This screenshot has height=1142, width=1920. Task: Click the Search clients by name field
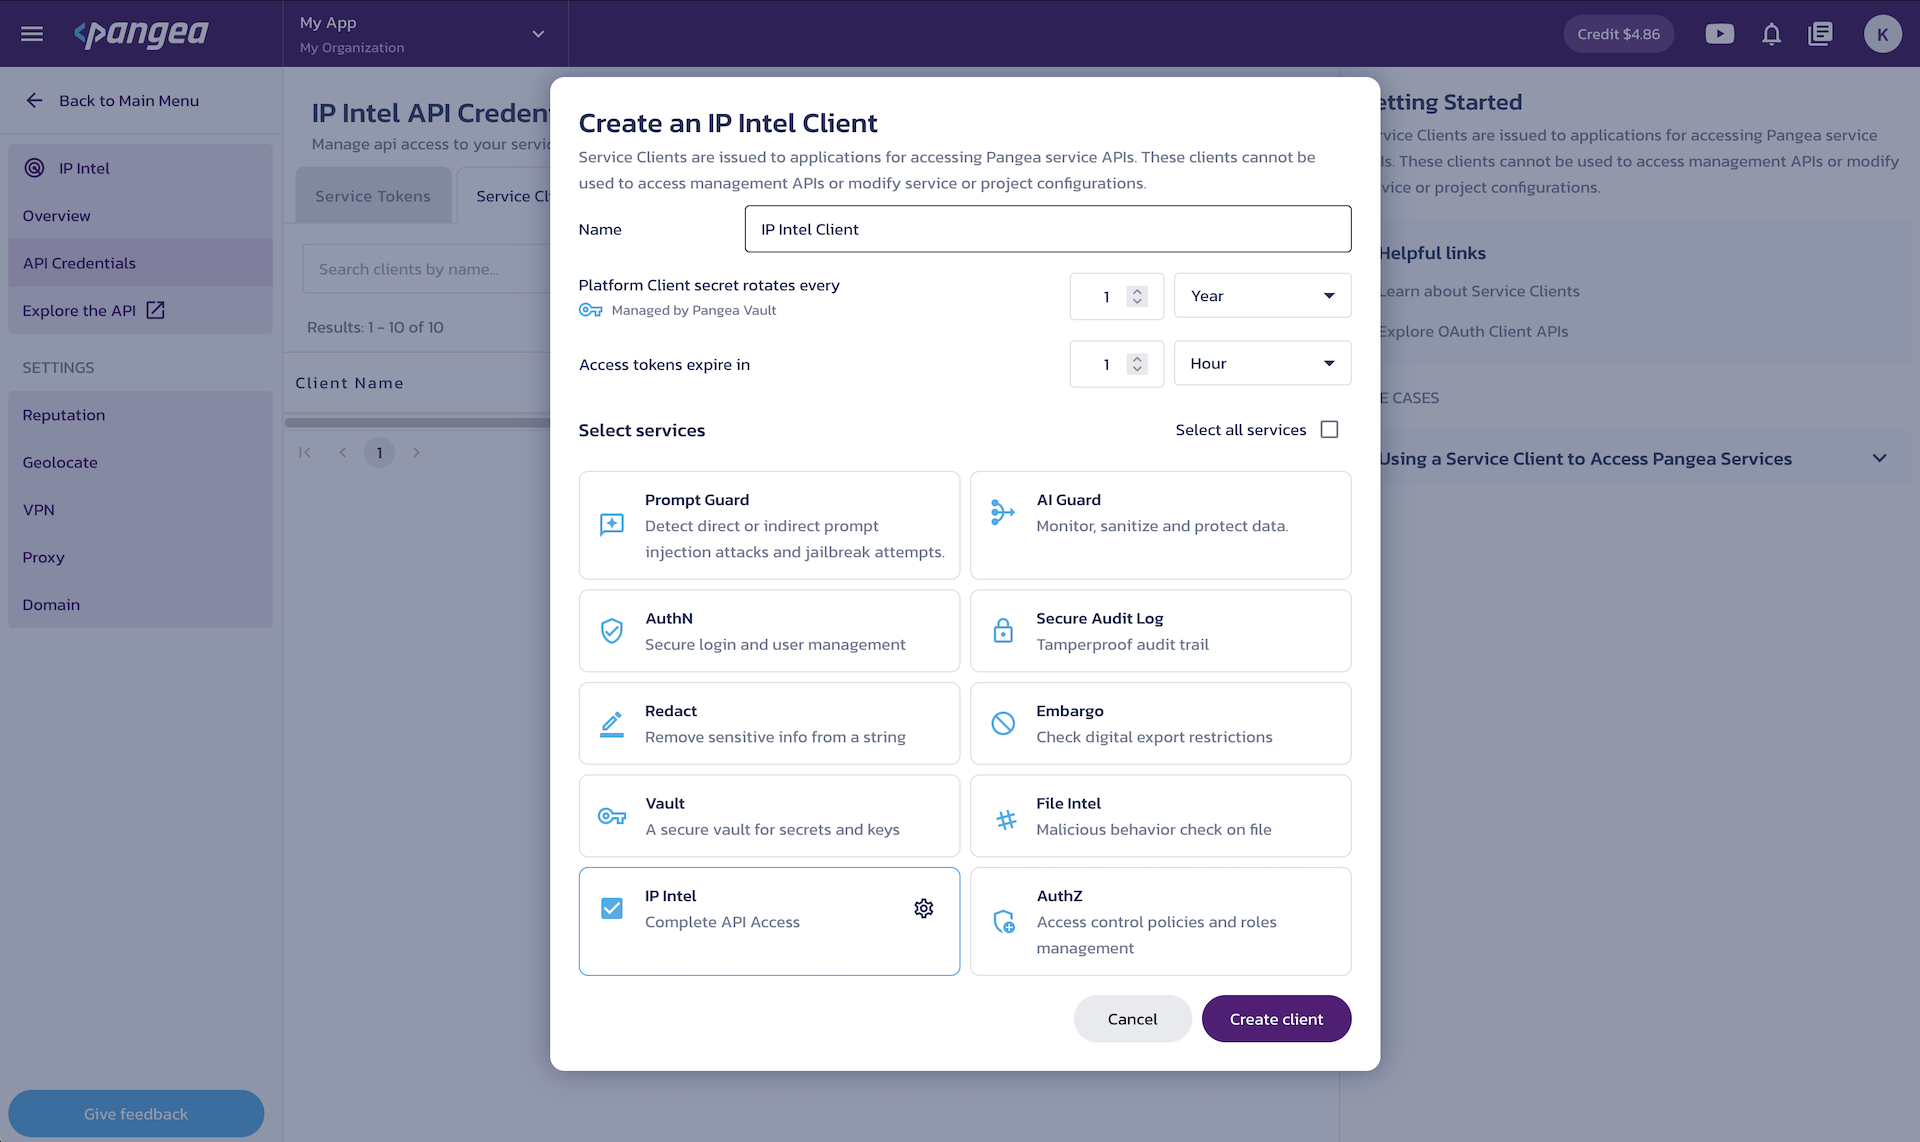[x=427, y=269]
